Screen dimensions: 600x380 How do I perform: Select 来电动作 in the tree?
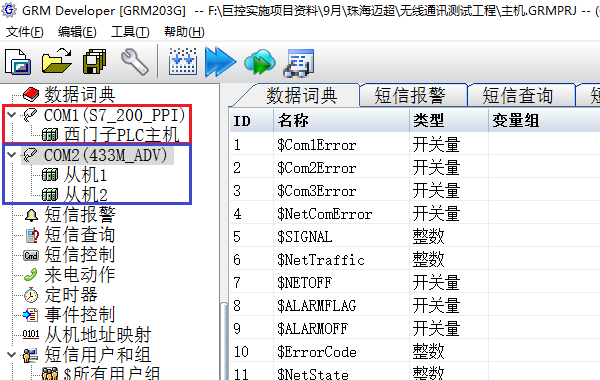80,275
